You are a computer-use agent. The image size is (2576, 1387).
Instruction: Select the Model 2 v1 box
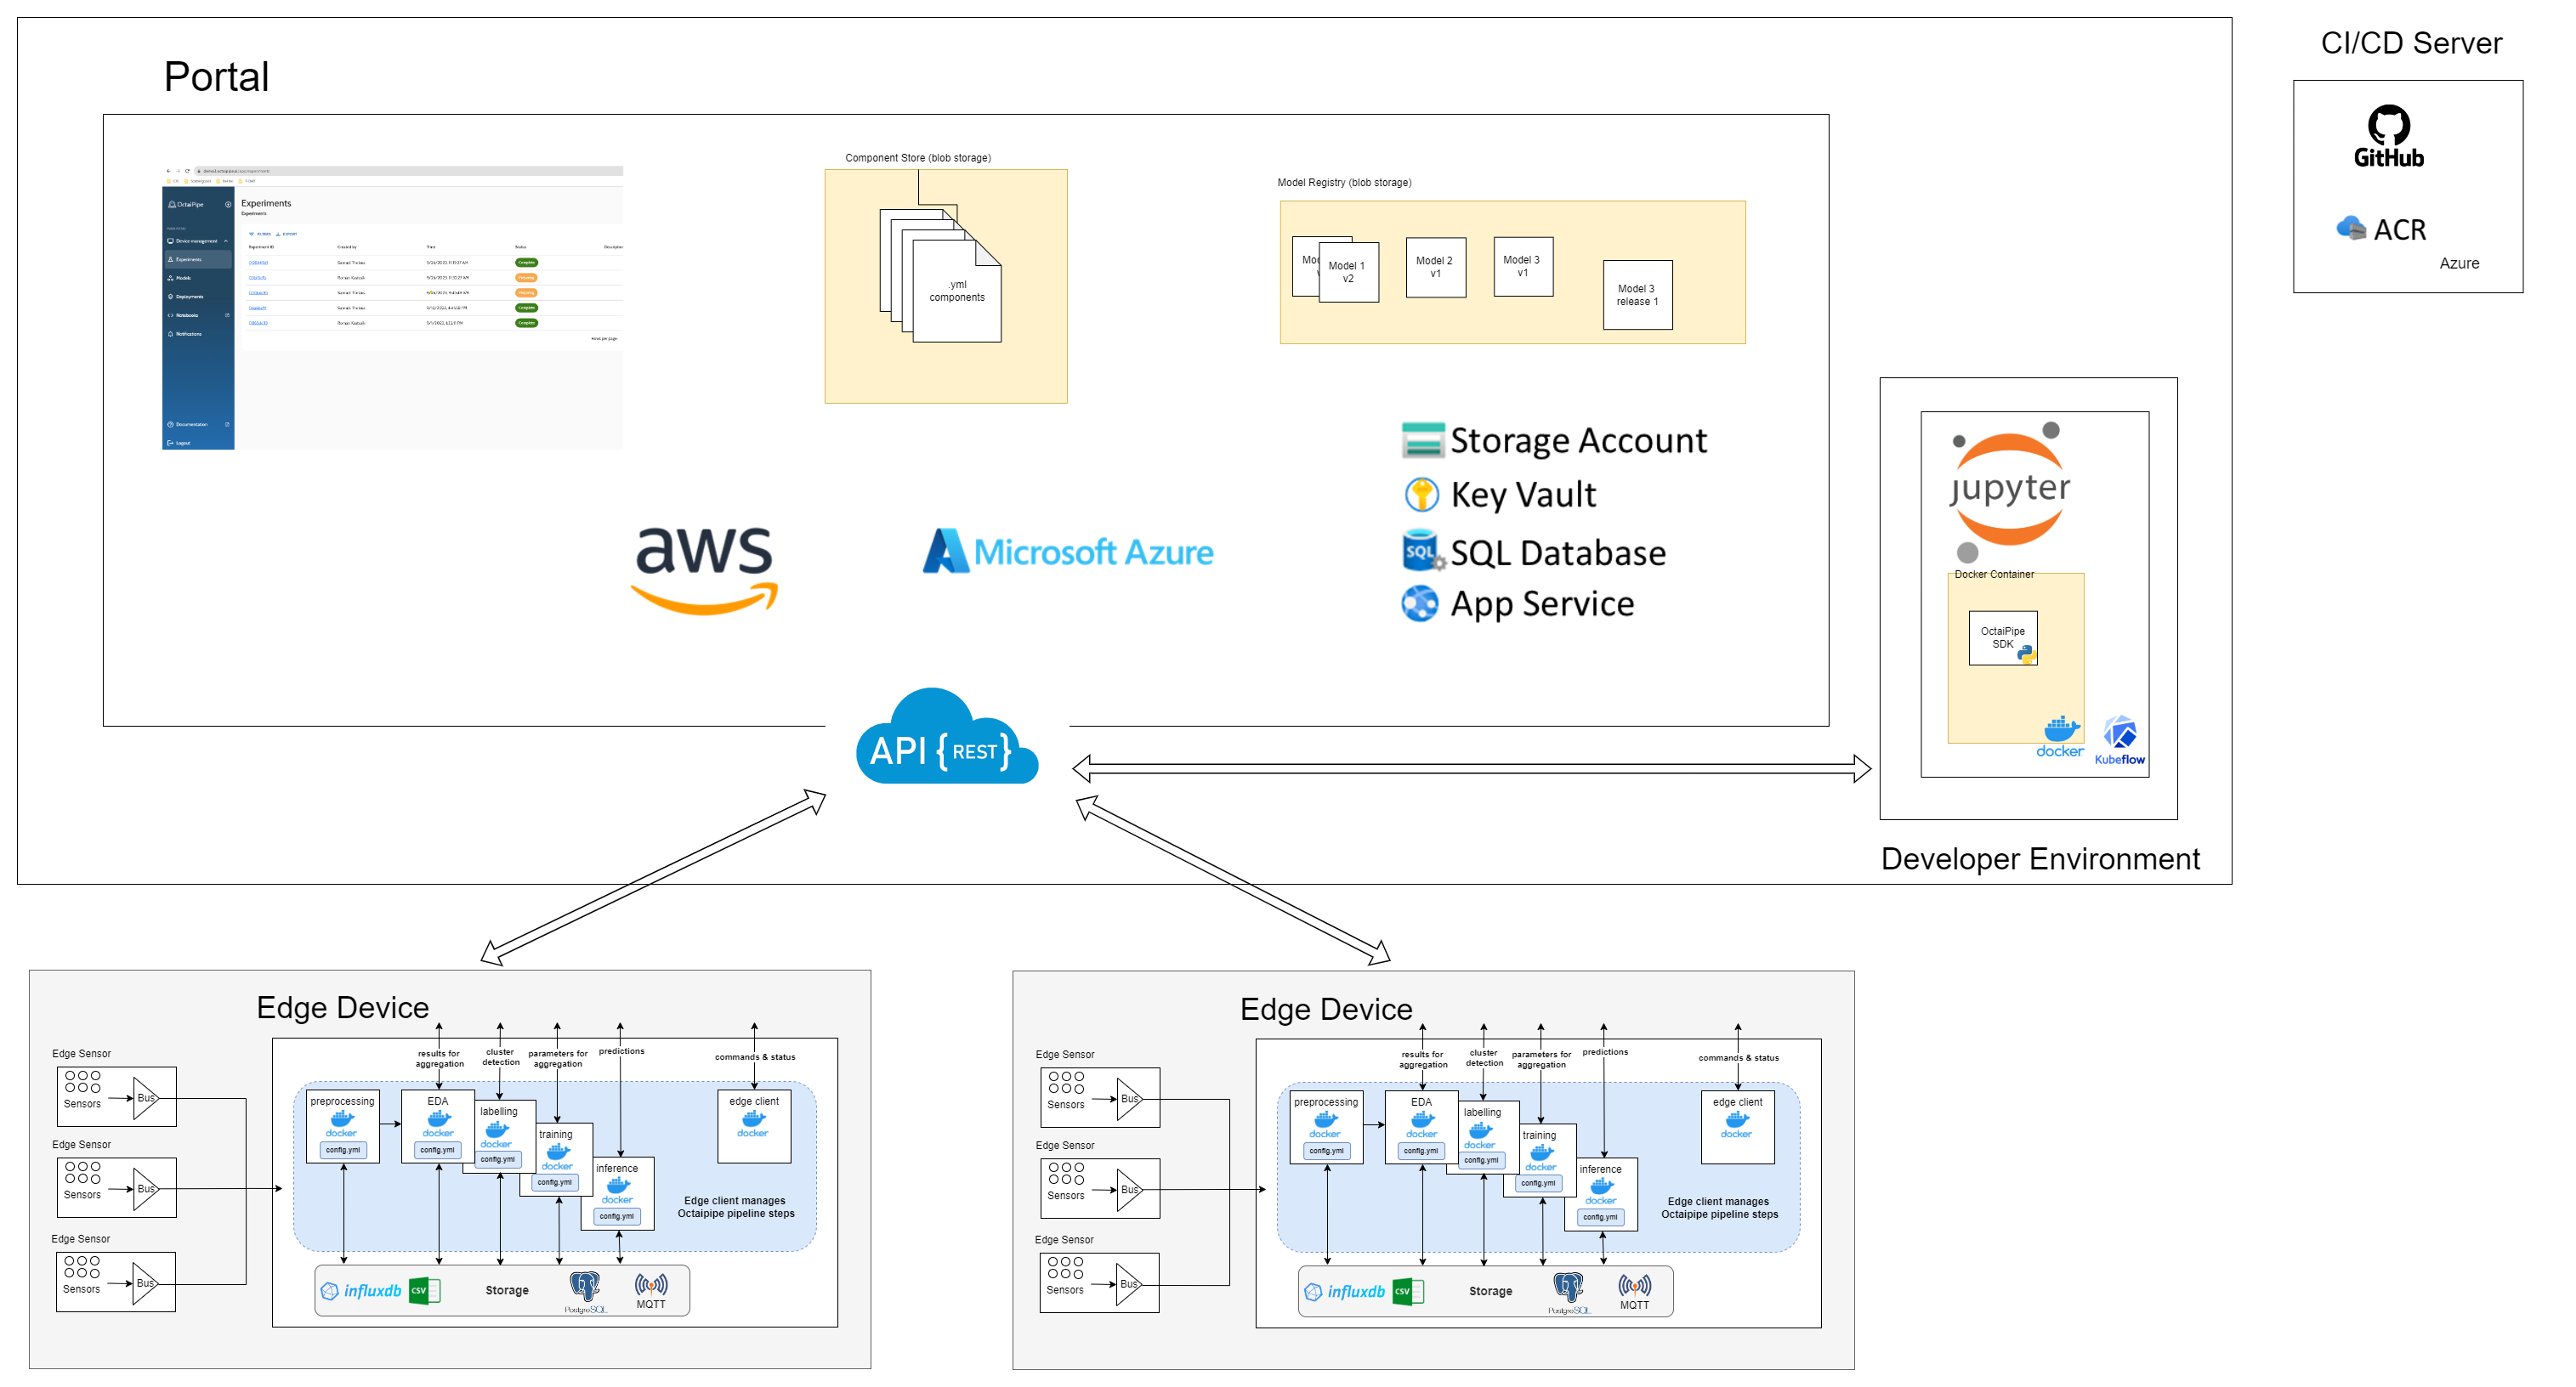pyautogui.click(x=1435, y=267)
